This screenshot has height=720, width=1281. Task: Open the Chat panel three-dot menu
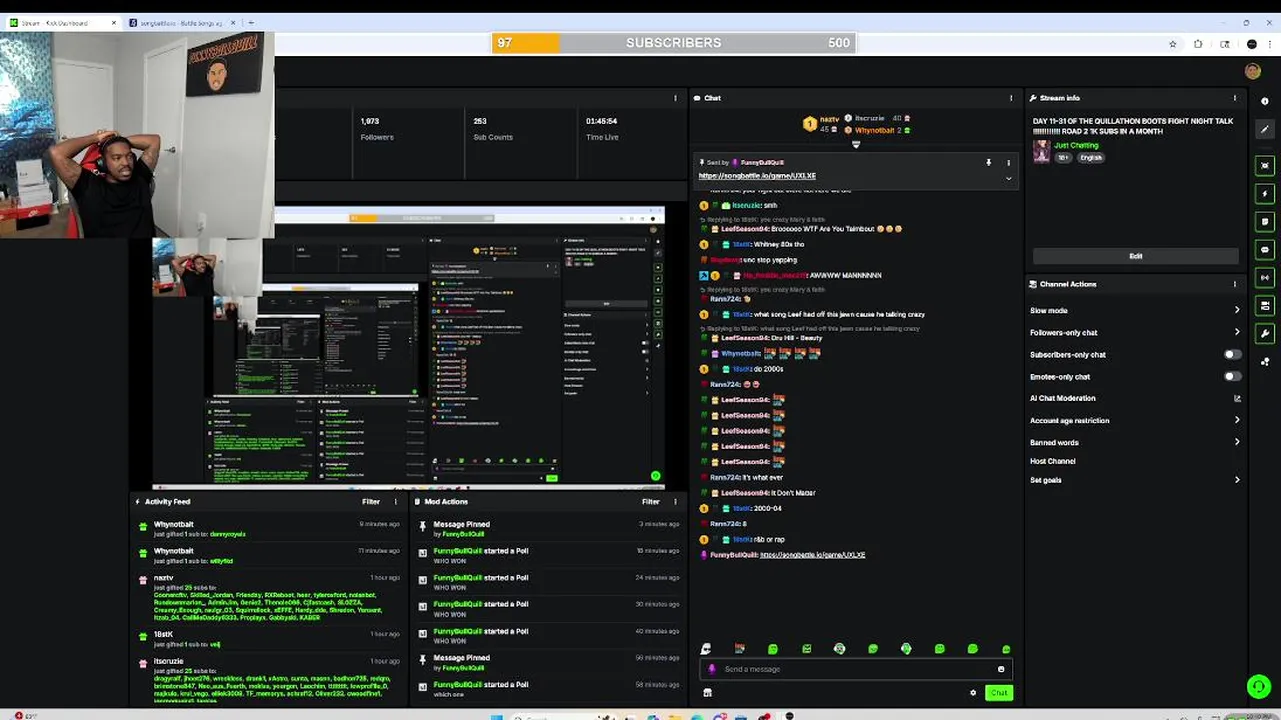point(1011,98)
